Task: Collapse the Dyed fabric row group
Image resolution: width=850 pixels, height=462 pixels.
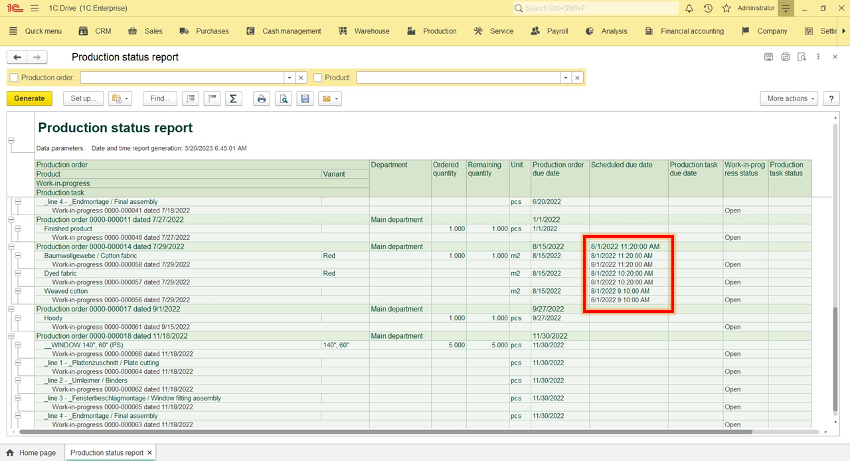Action: click(x=18, y=273)
